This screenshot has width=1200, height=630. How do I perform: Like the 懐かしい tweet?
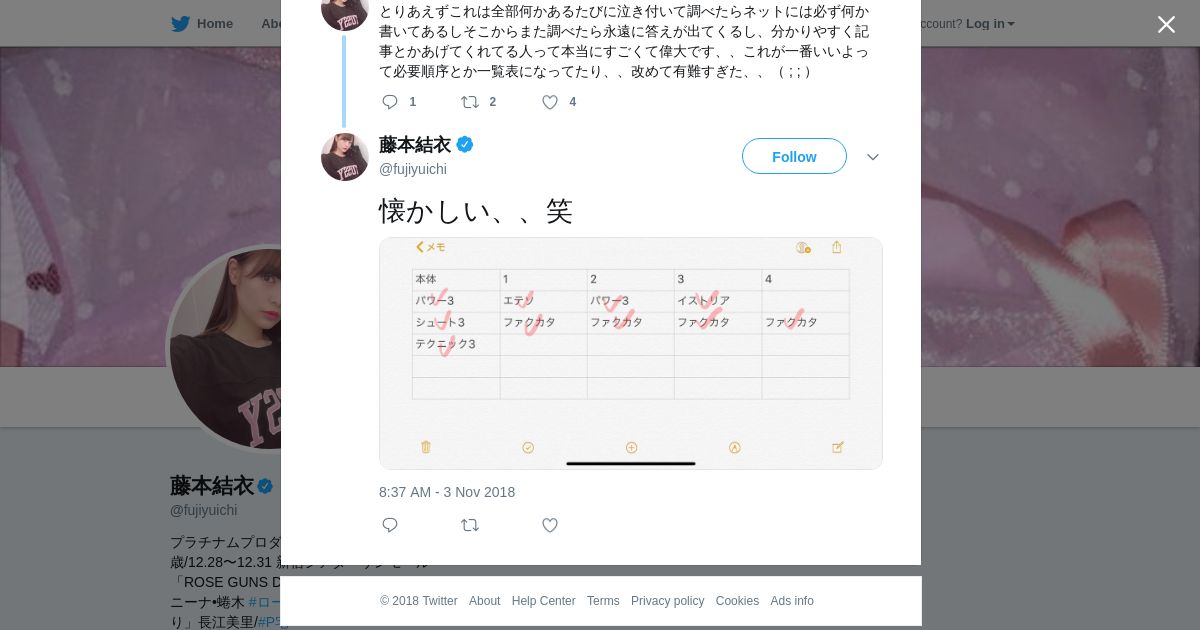pos(550,525)
